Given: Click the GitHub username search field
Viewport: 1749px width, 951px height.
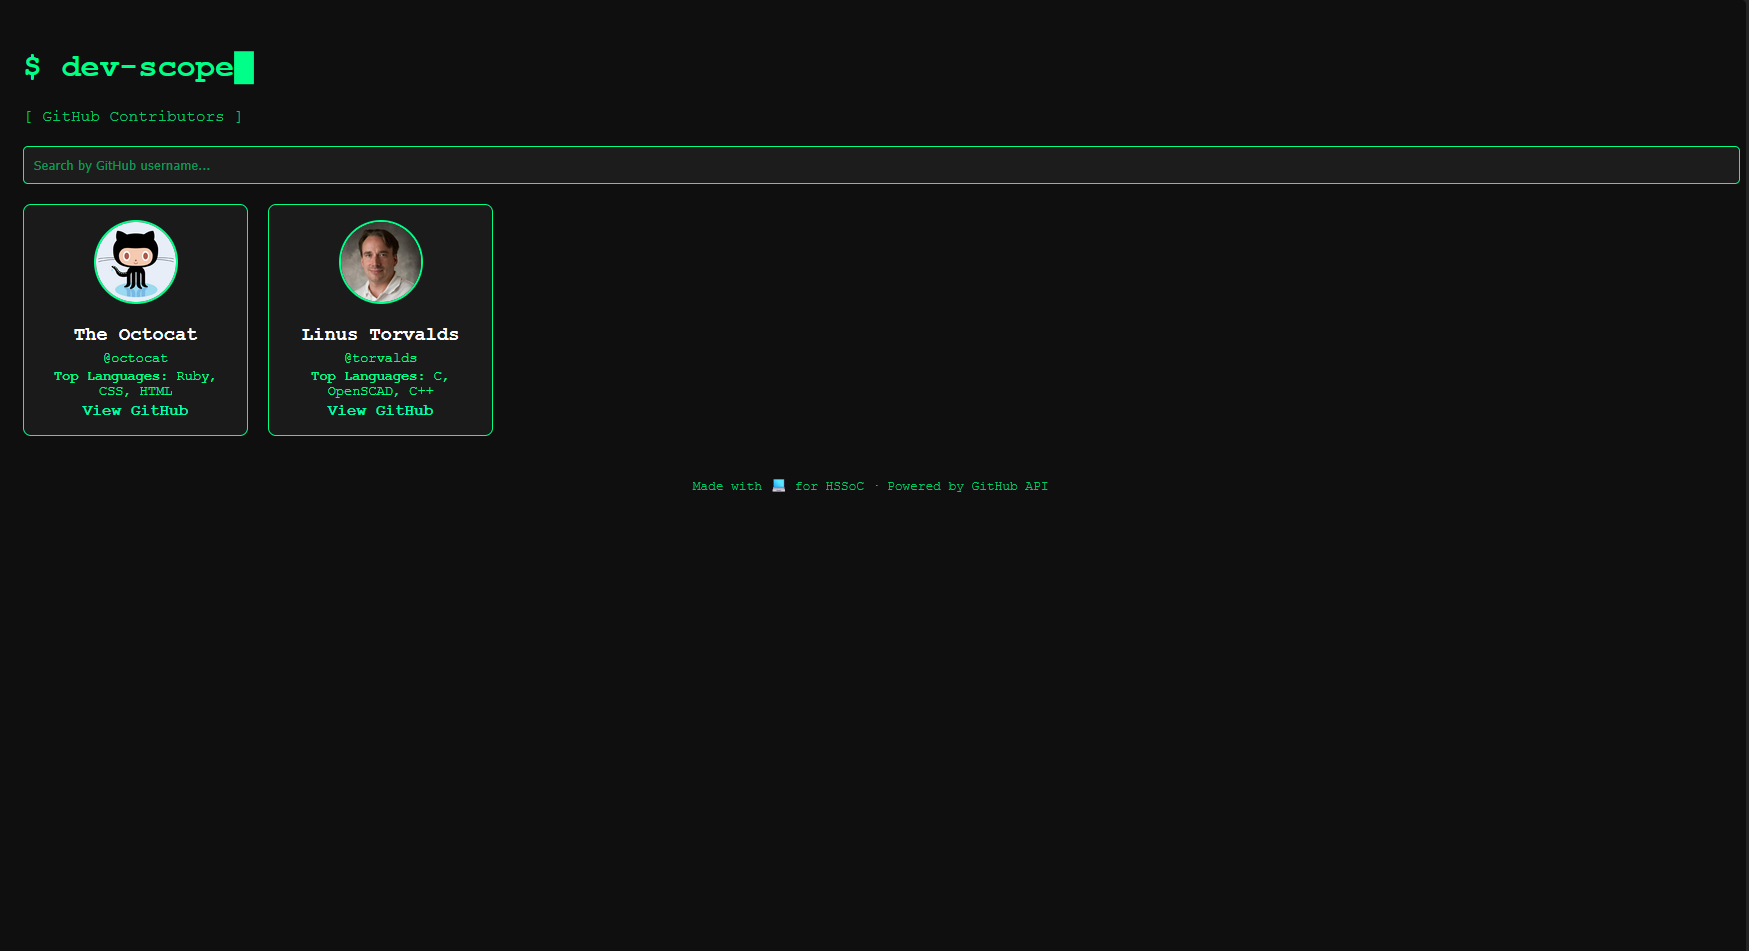Looking at the screenshot, I should tap(881, 165).
